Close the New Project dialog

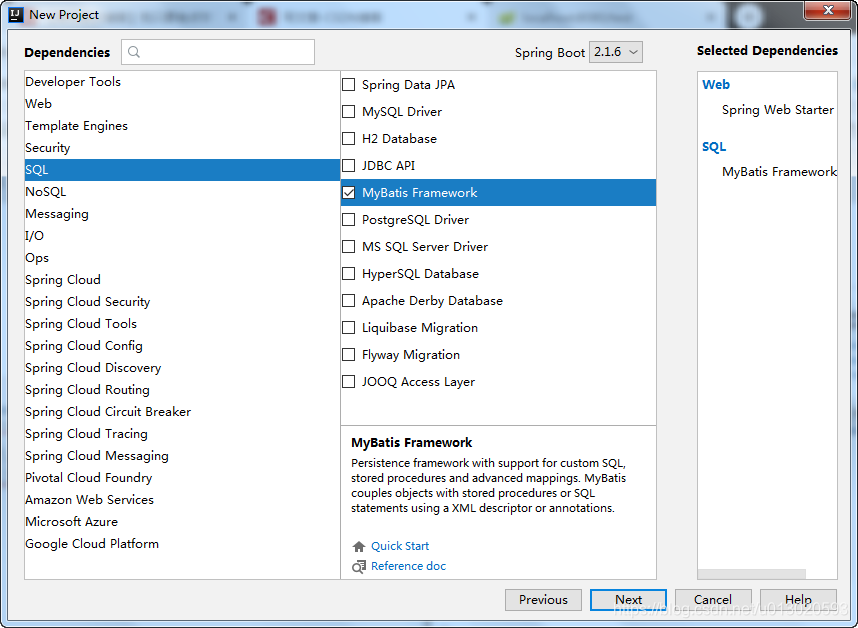pos(828,10)
